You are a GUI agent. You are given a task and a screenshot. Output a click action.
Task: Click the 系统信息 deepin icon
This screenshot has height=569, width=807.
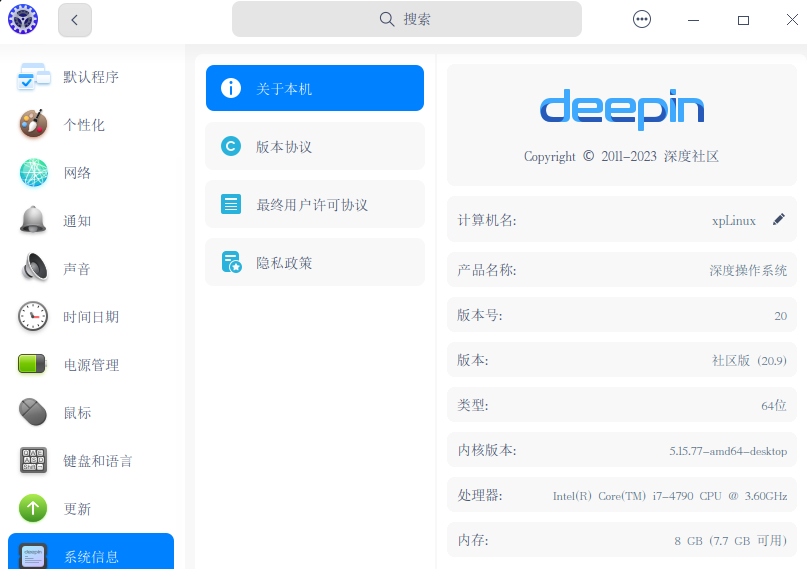[33, 556]
